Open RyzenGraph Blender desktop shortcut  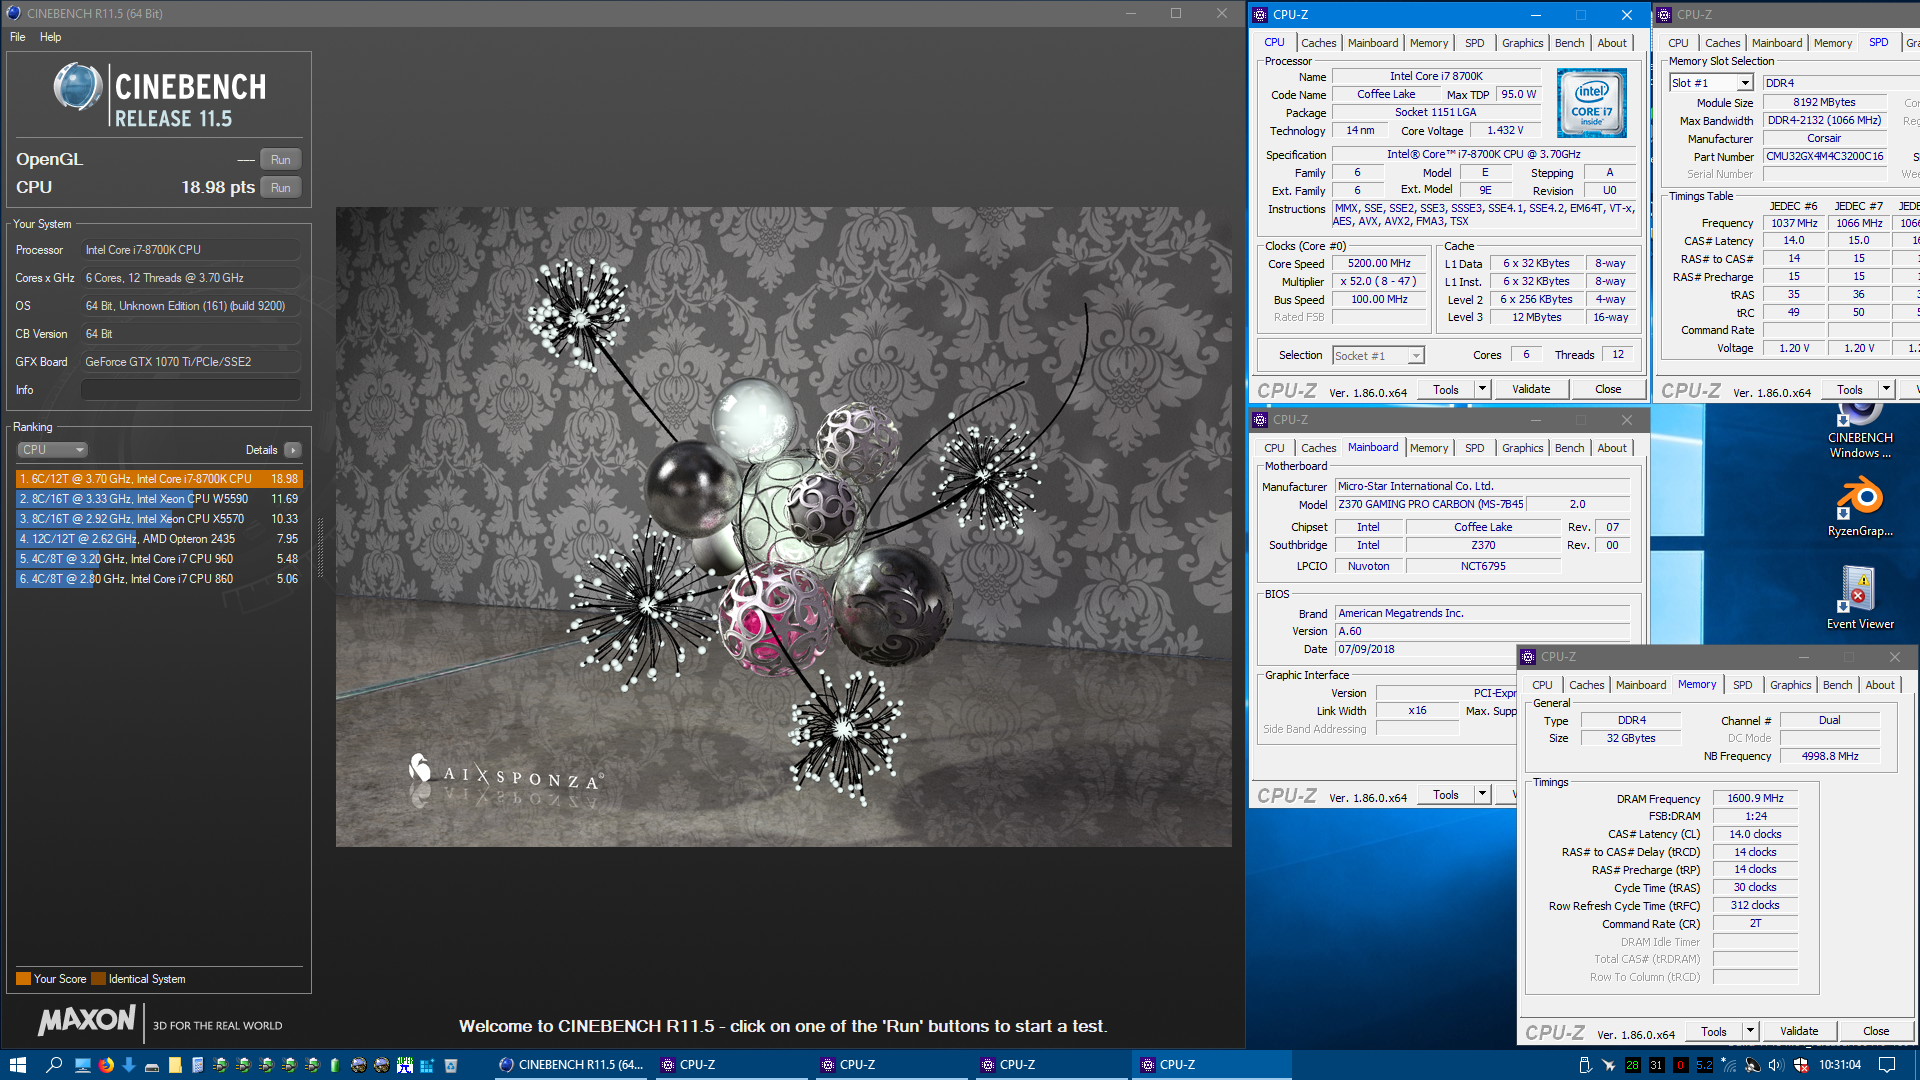(x=1860, y=507)
